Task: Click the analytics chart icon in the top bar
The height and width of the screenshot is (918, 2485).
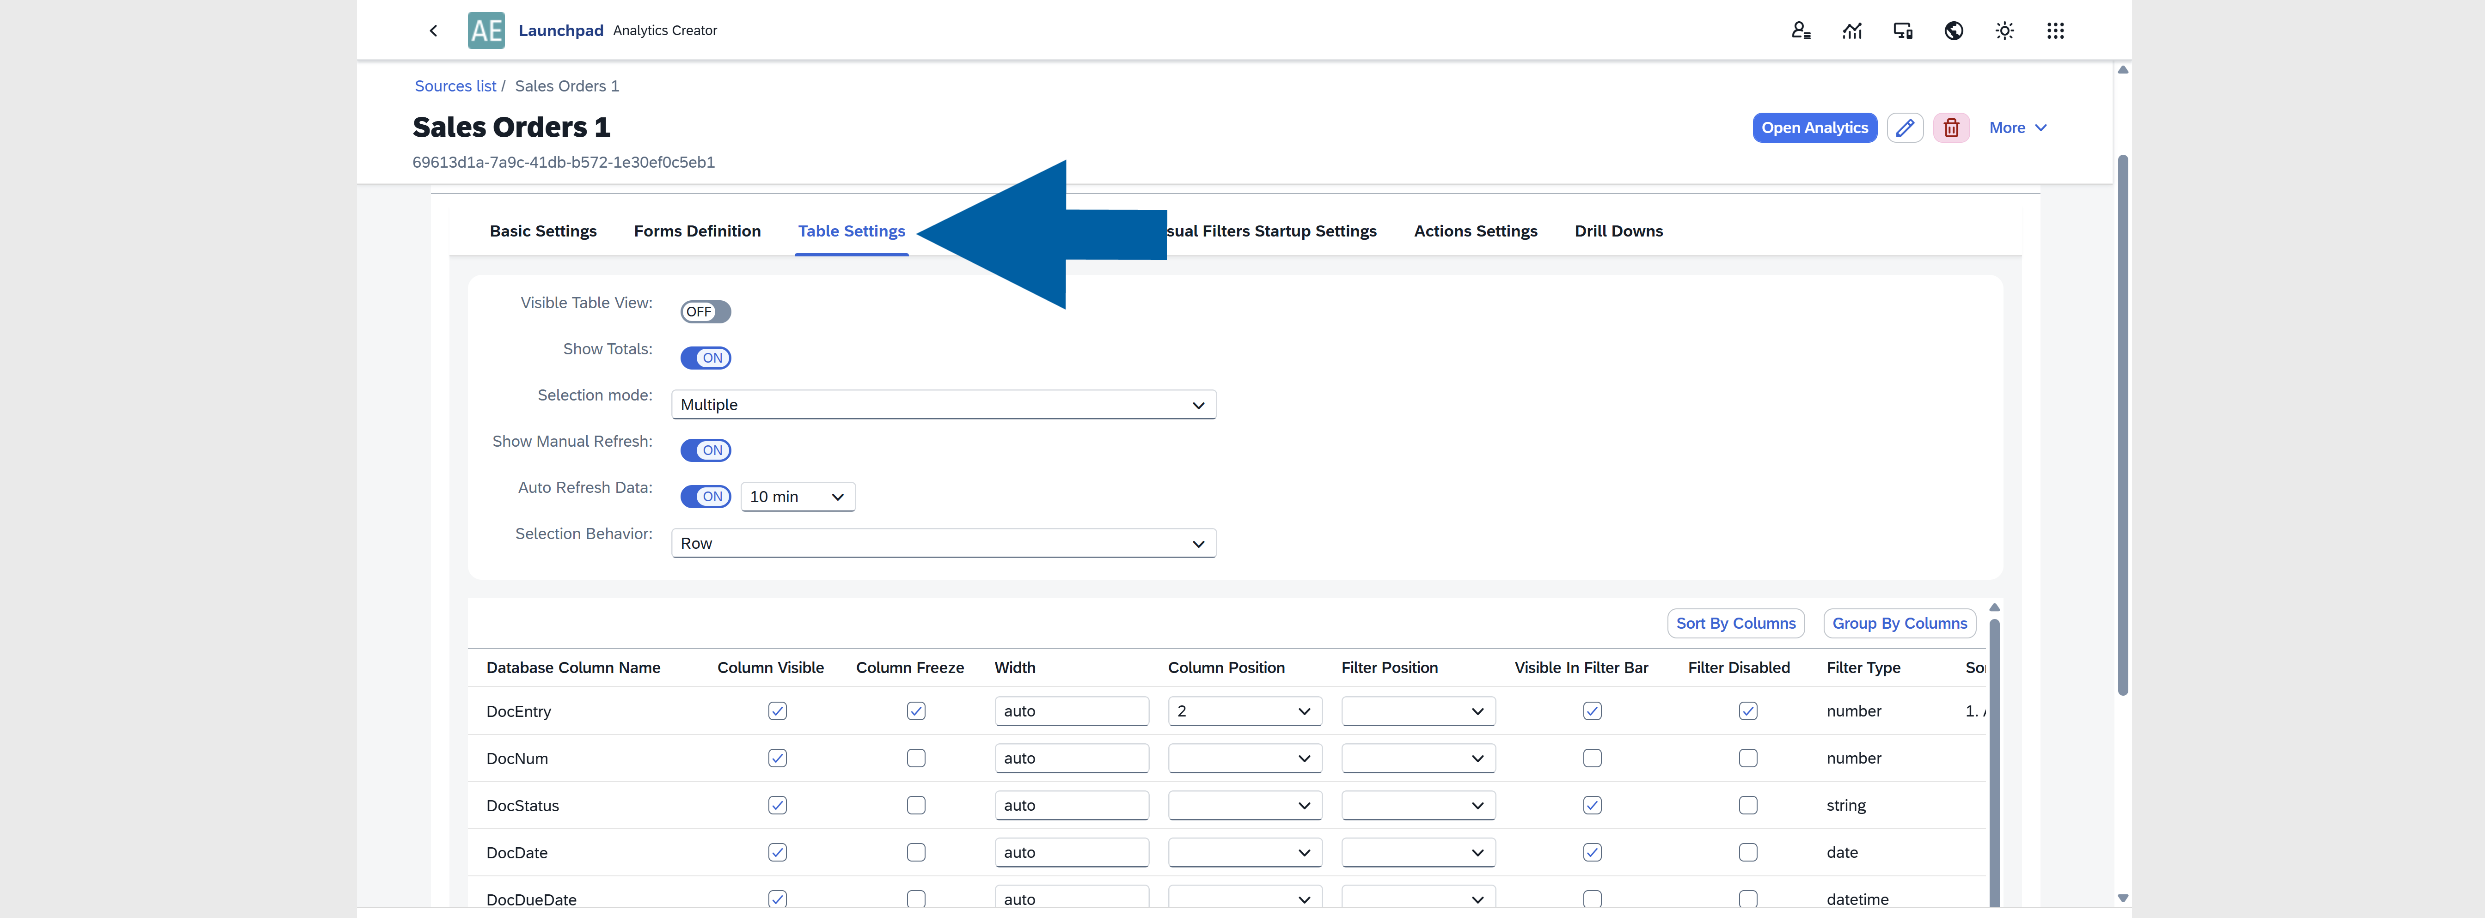Action: 1852,30
